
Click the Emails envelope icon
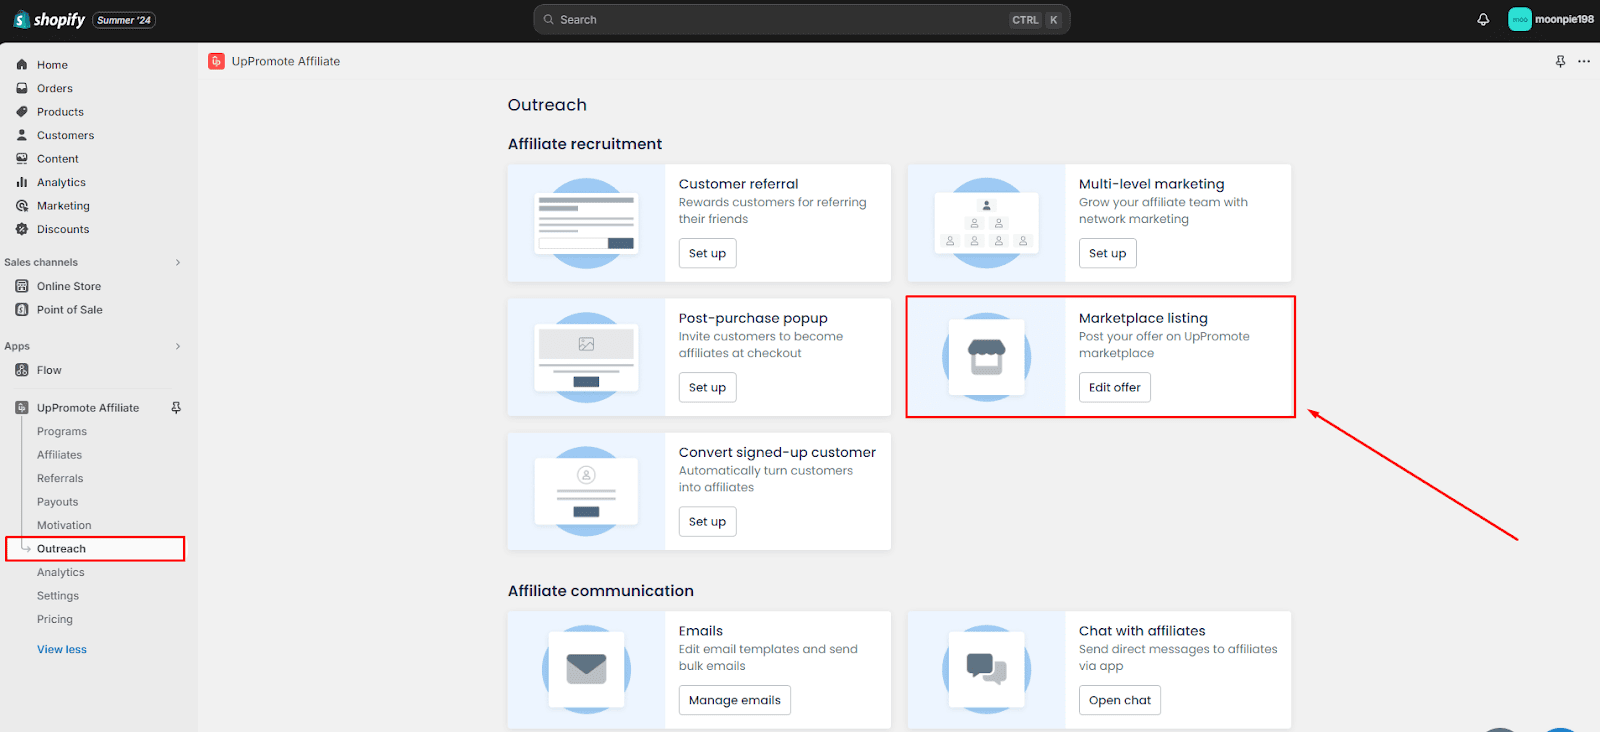point(586,668)
